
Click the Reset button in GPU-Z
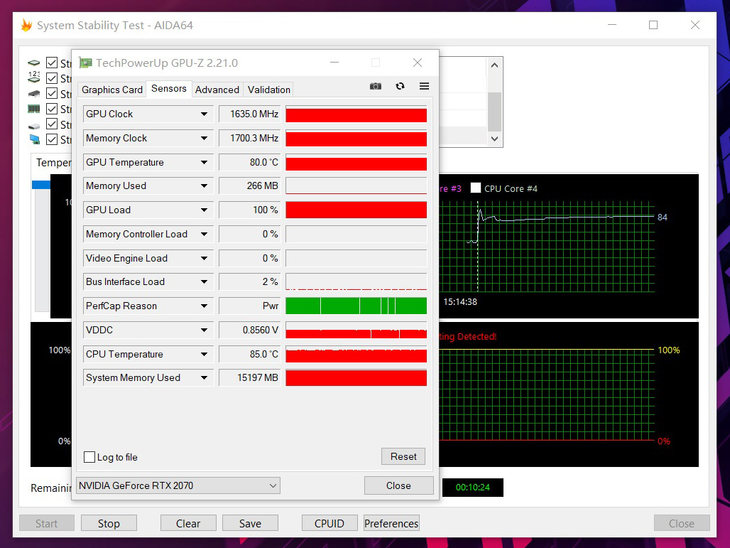[403, 457]
